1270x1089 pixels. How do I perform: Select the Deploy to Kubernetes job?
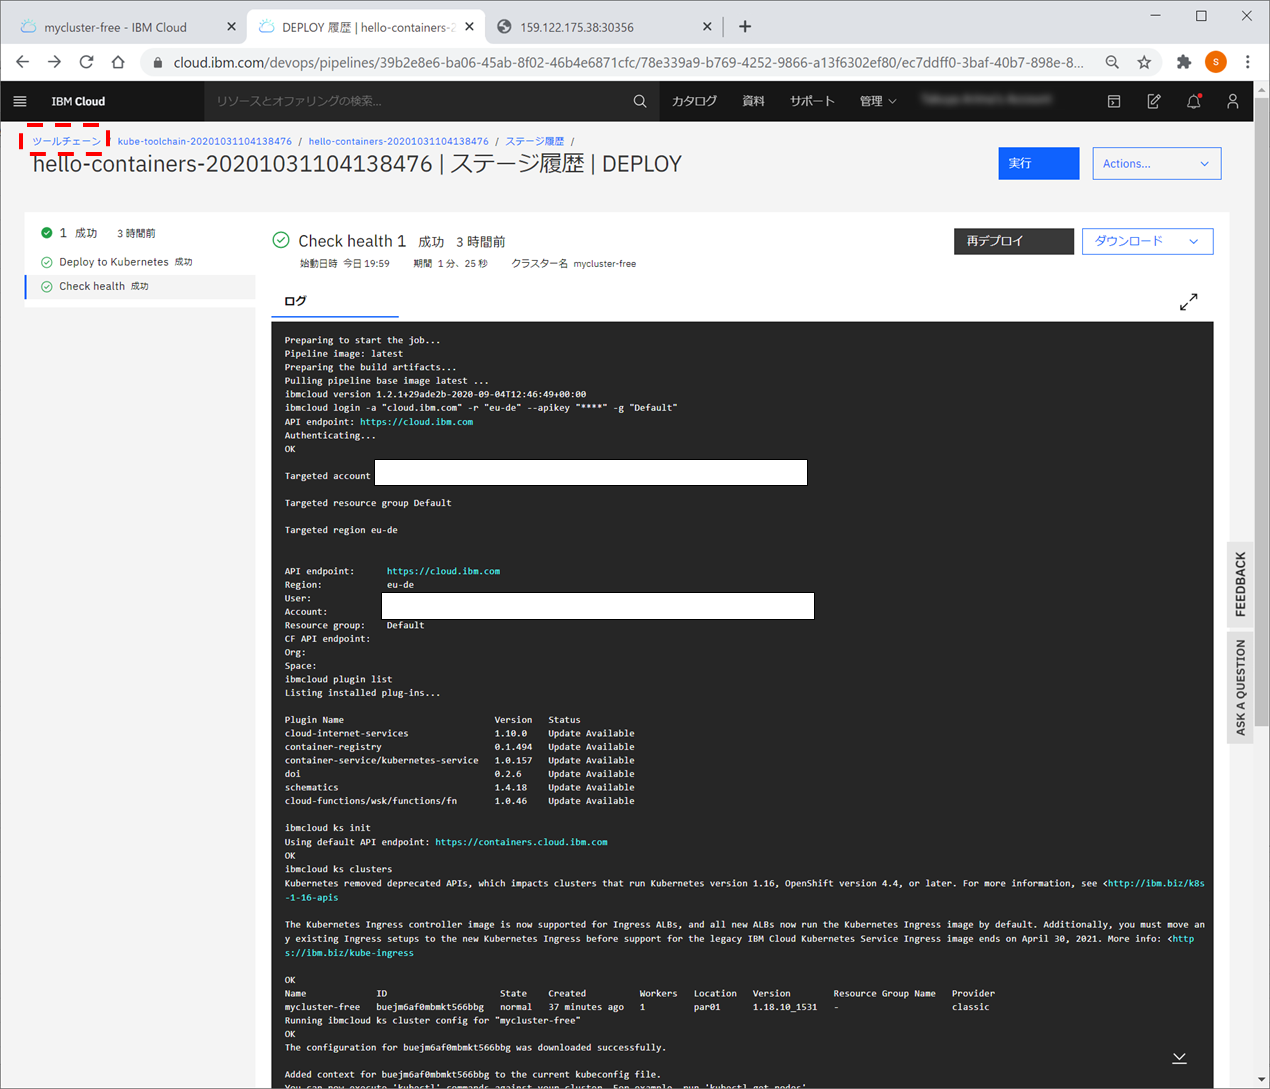pyautogui.click(x=140, y=262)
